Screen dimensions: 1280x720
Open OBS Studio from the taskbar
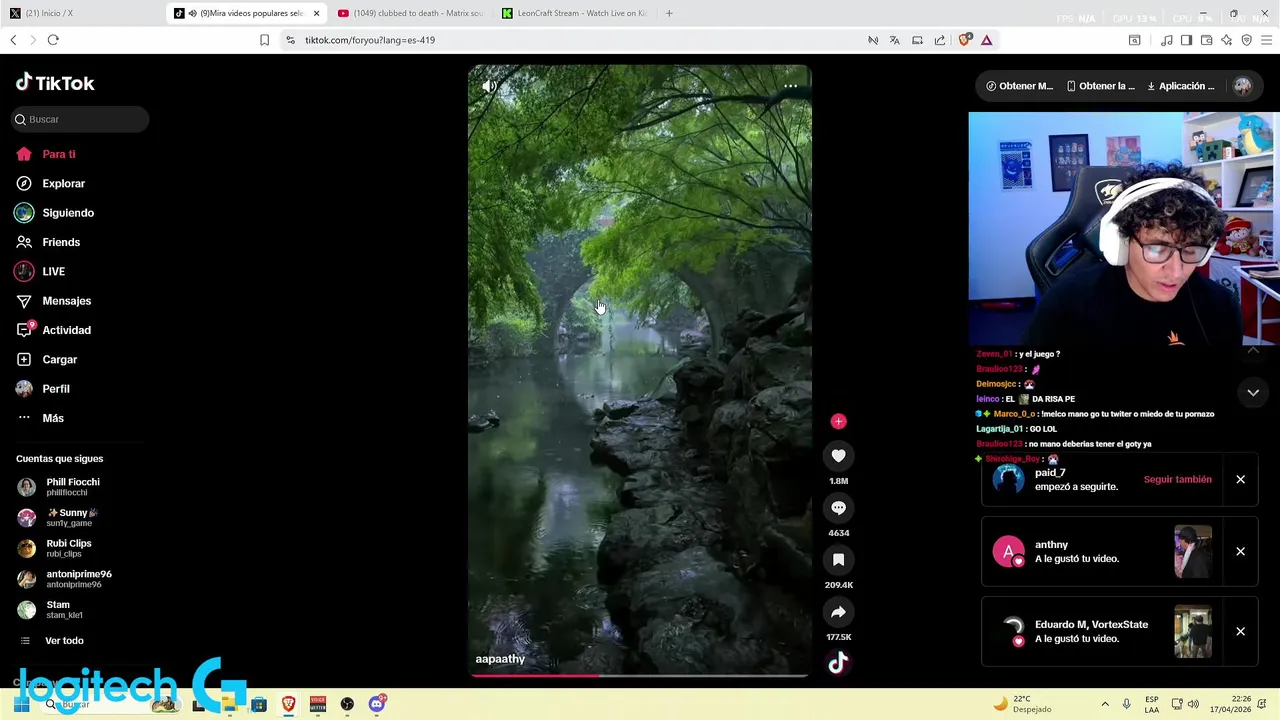pyautogui.click(x=347, y=704)
